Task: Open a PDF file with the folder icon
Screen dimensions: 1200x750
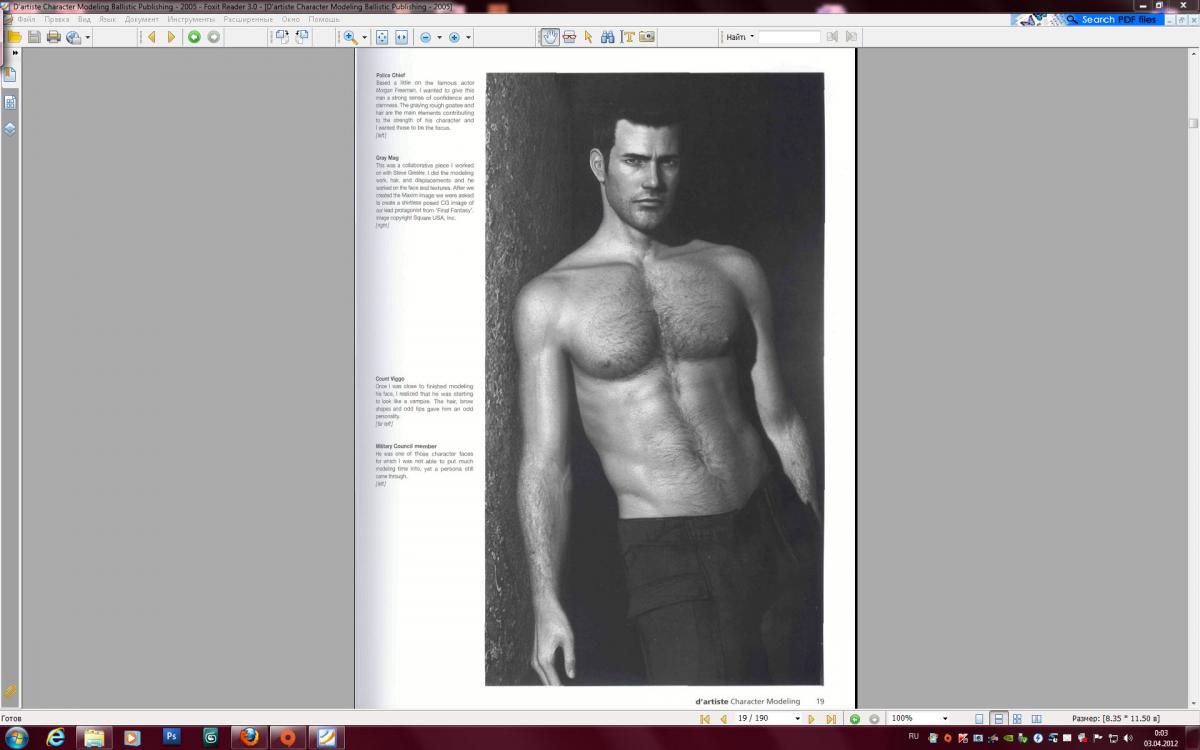Action: point(14,37)
